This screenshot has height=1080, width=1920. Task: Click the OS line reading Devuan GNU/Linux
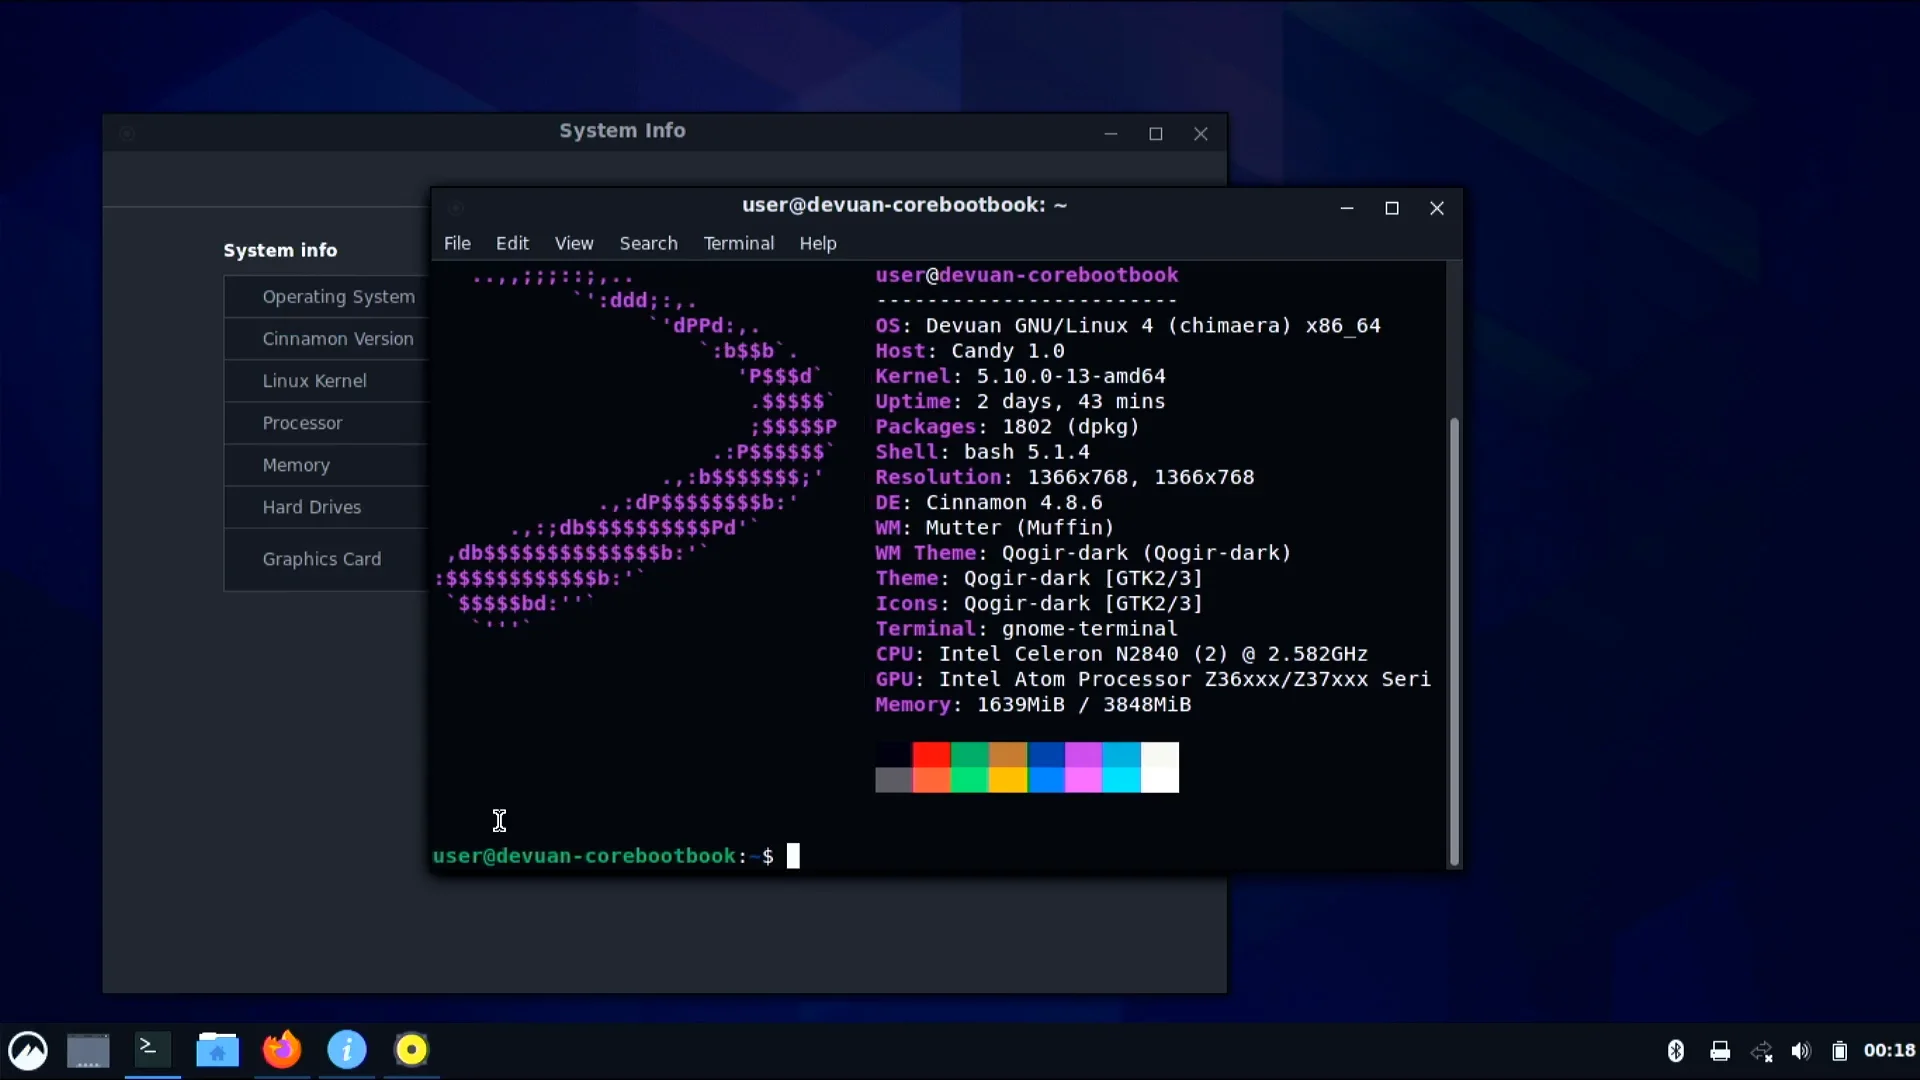[x=1127, y=326]
